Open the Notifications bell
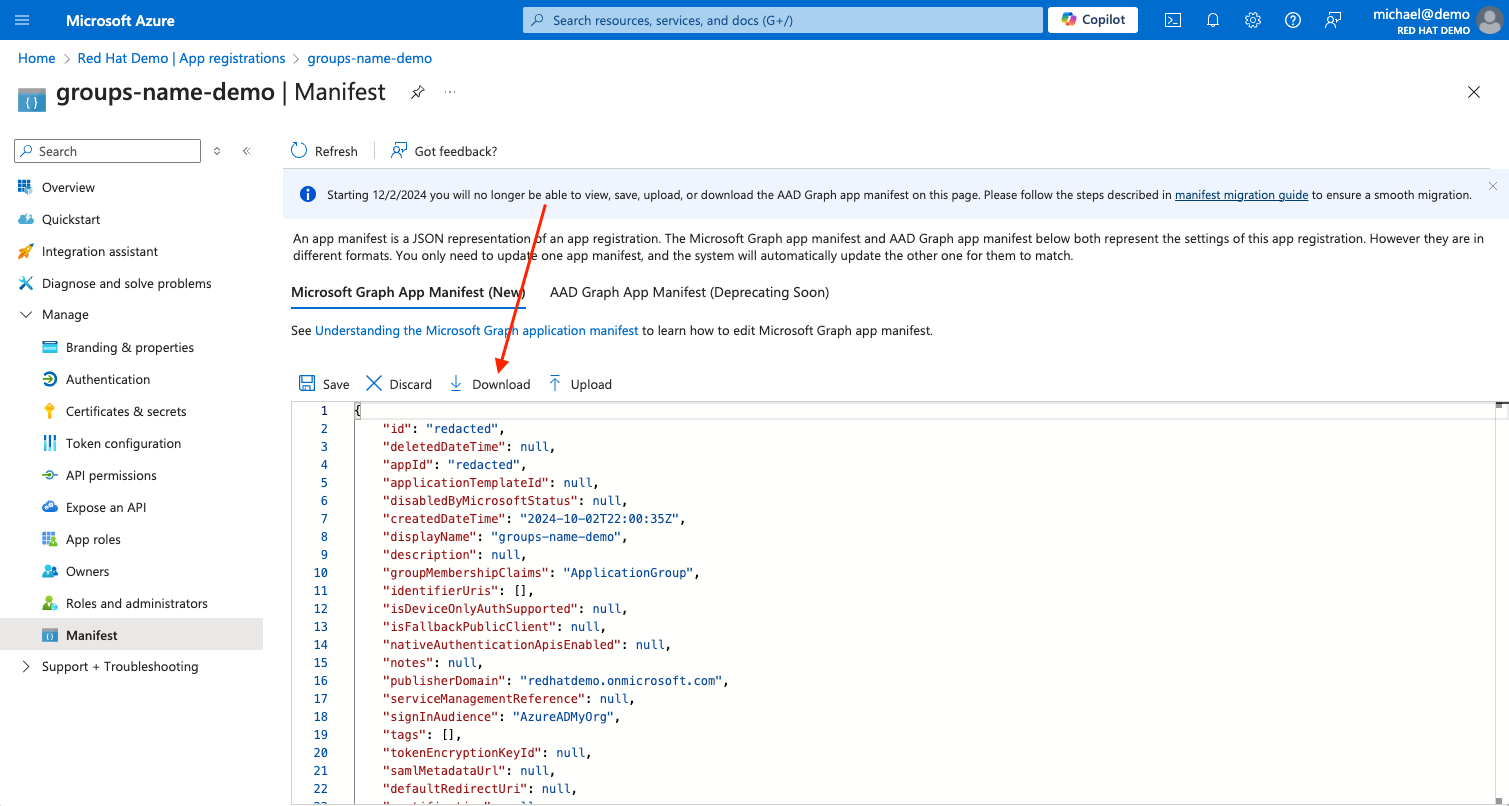 [x=1212, y=19]
